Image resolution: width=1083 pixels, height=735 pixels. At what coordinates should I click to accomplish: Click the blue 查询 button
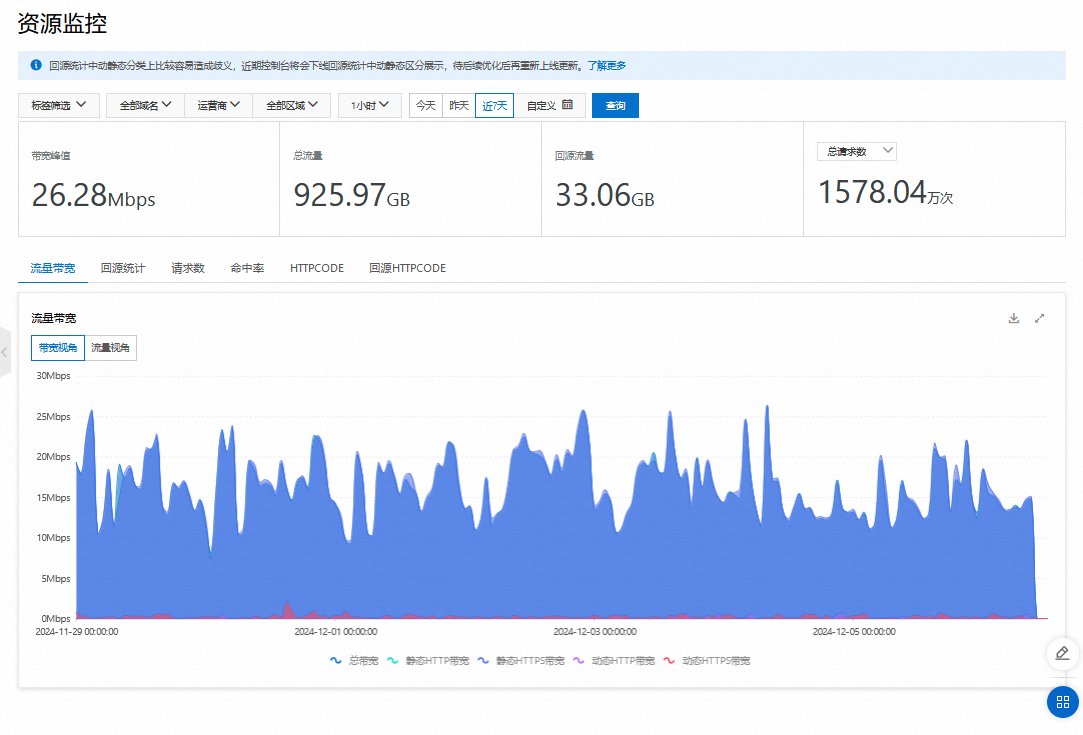coord(615,105)
